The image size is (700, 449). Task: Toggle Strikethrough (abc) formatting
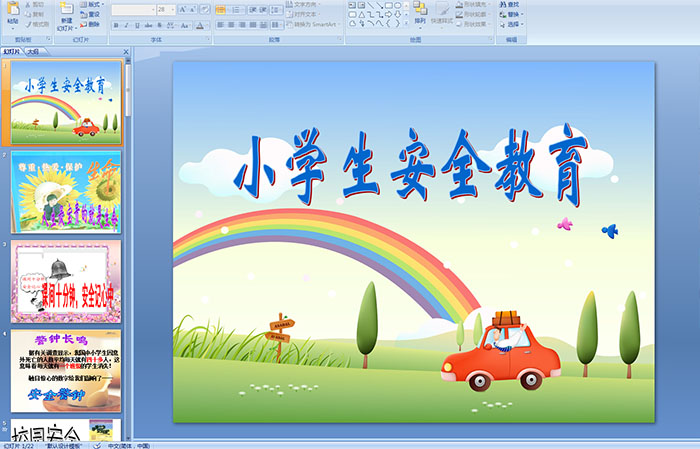pos(148,25)
